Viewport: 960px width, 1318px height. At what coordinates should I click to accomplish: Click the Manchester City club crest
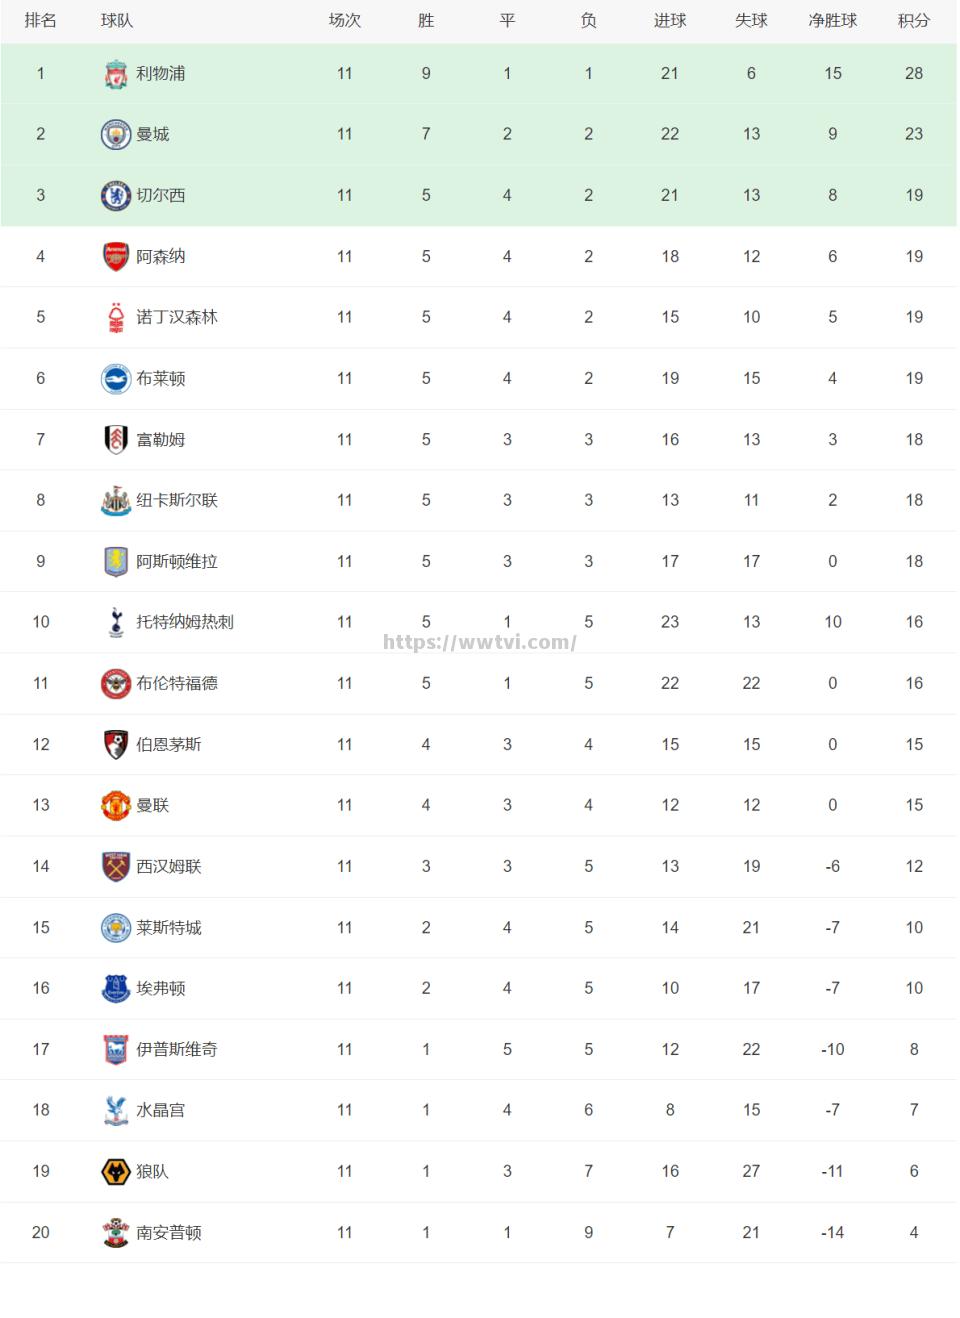[116, 135]
